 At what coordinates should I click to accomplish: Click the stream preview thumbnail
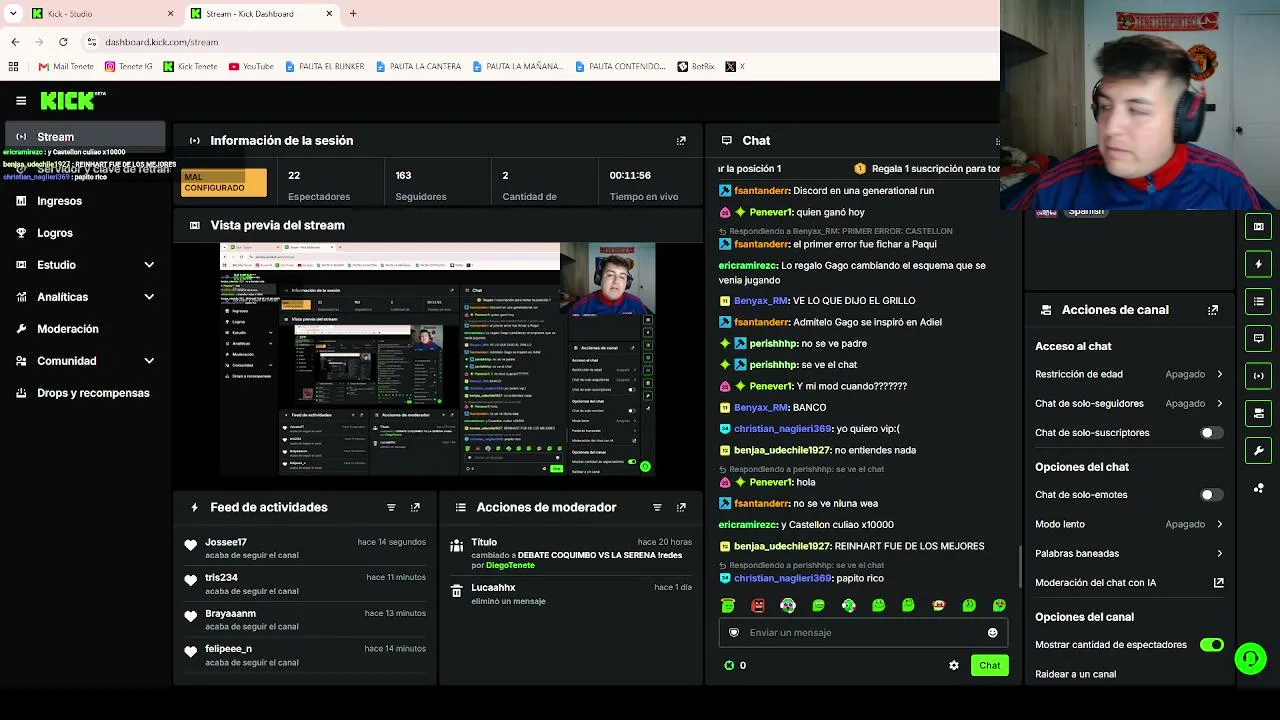tap(438, 360)
